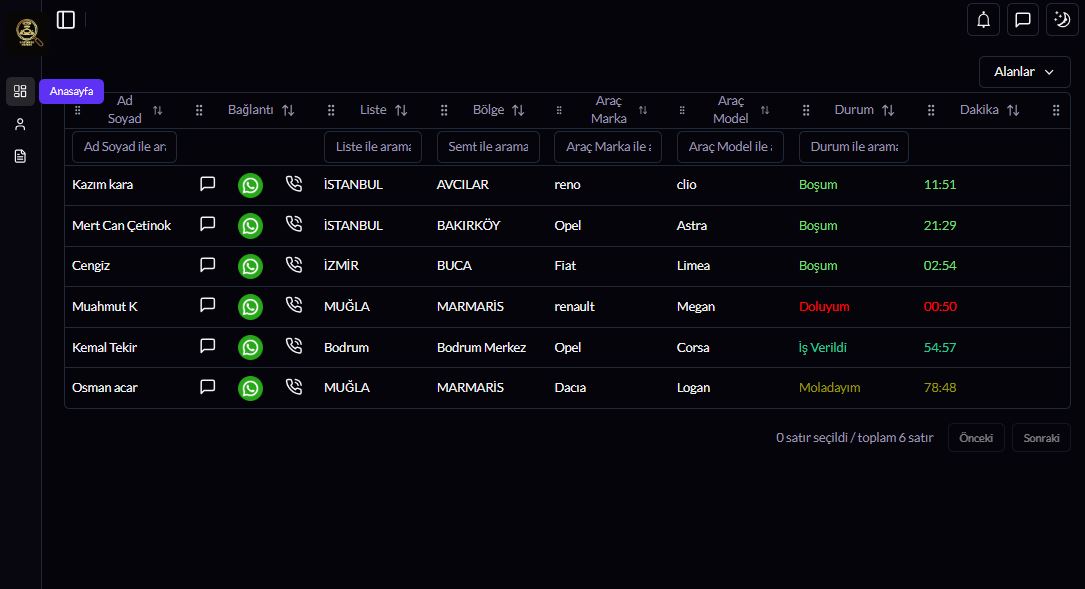Image resolution: width=1085 pixels, height=589 pixels.
Task: Click phone call icon for Osman acar
Action: [x=293, y=387]
